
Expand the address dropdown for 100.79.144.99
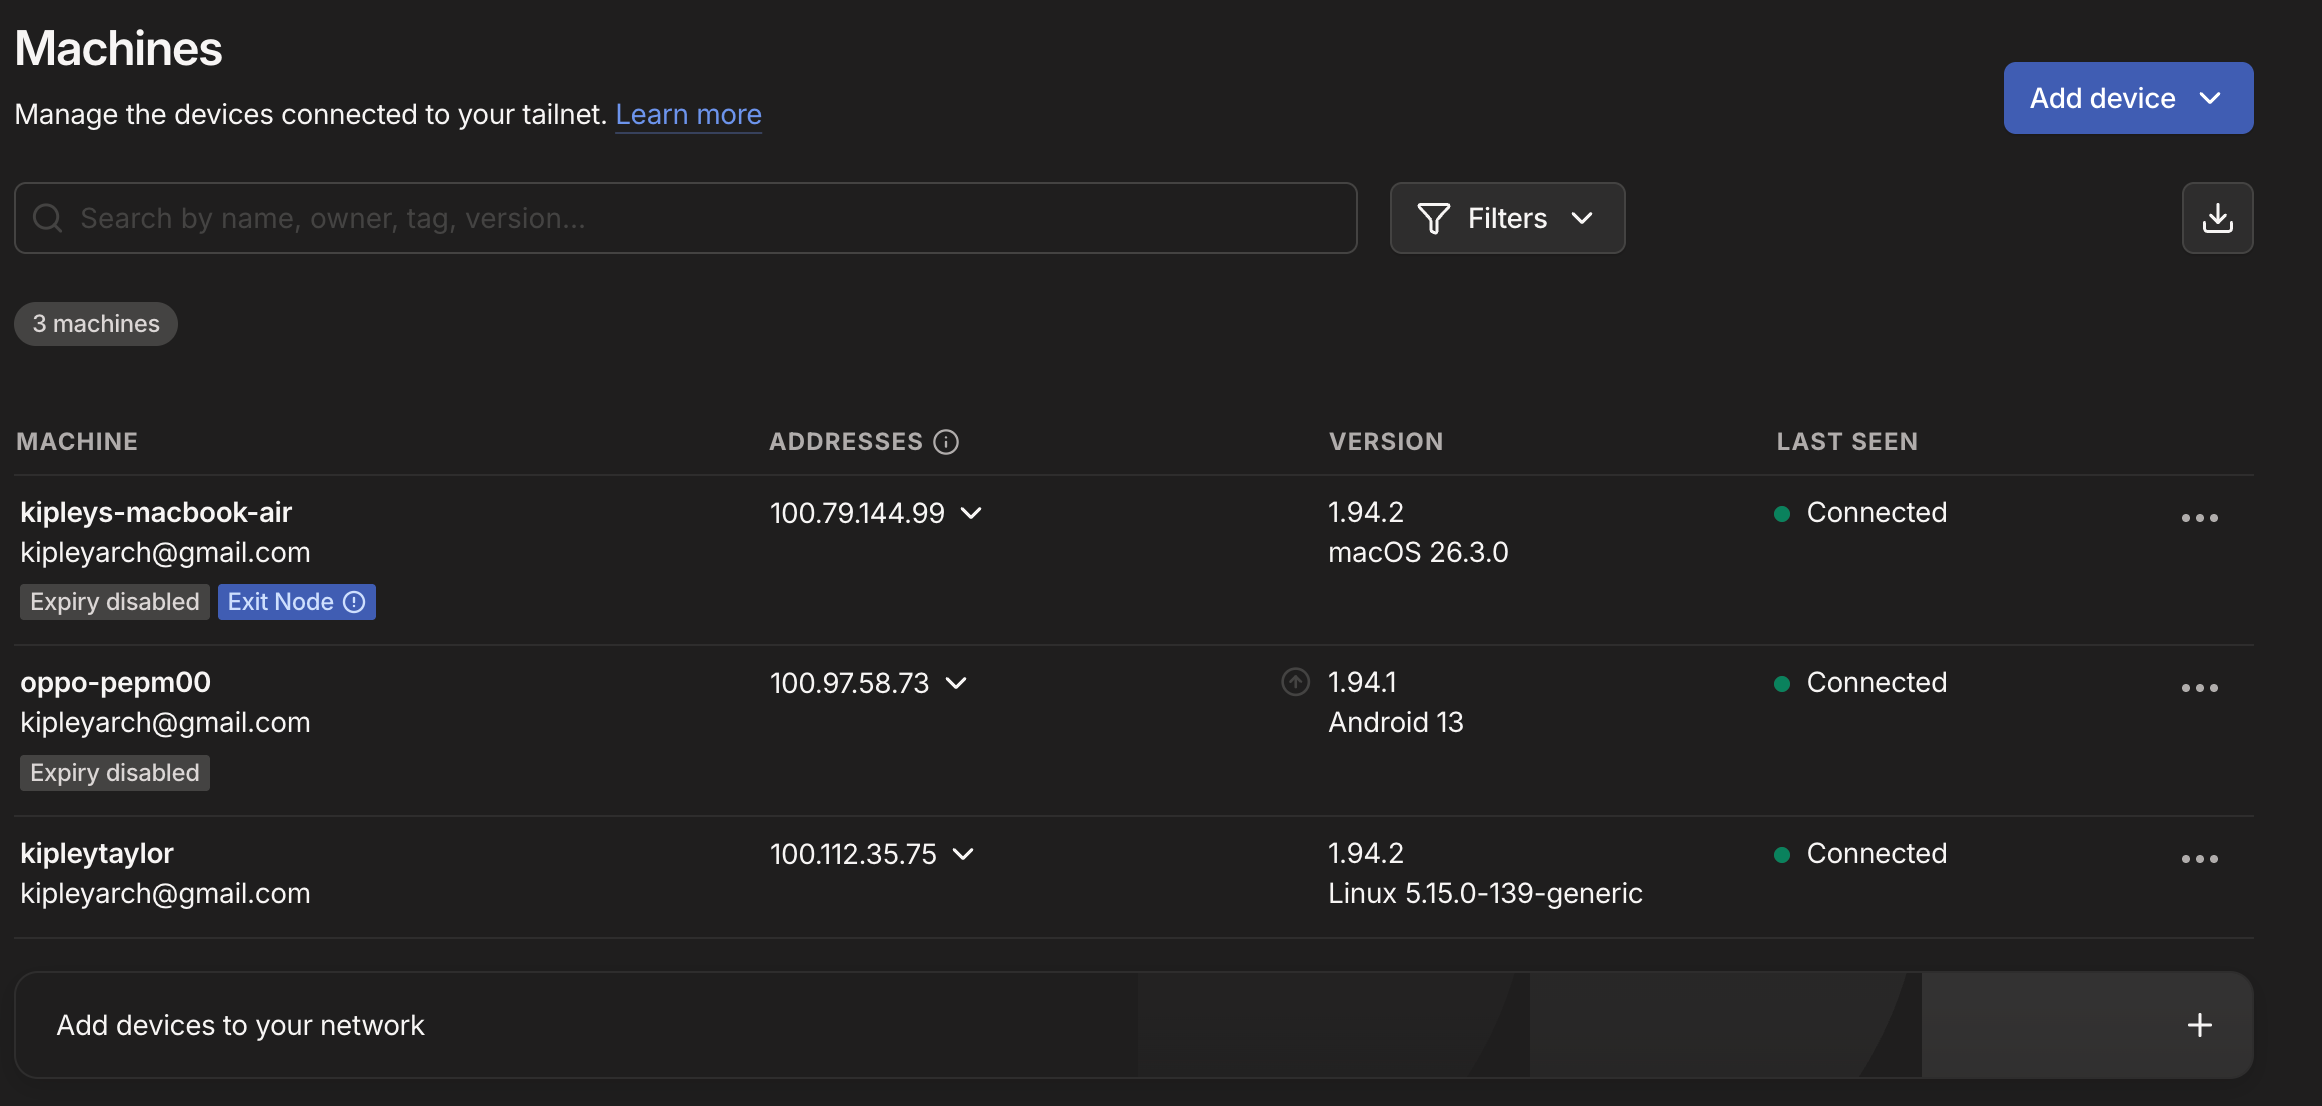tap(971, 513)
